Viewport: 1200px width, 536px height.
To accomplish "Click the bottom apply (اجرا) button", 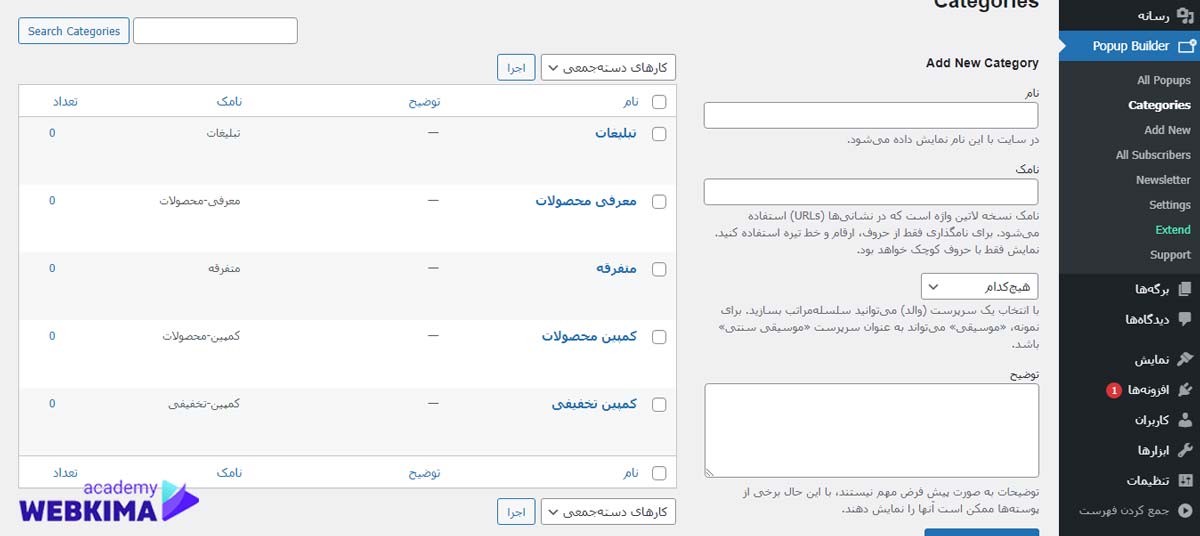I will 516,512.
